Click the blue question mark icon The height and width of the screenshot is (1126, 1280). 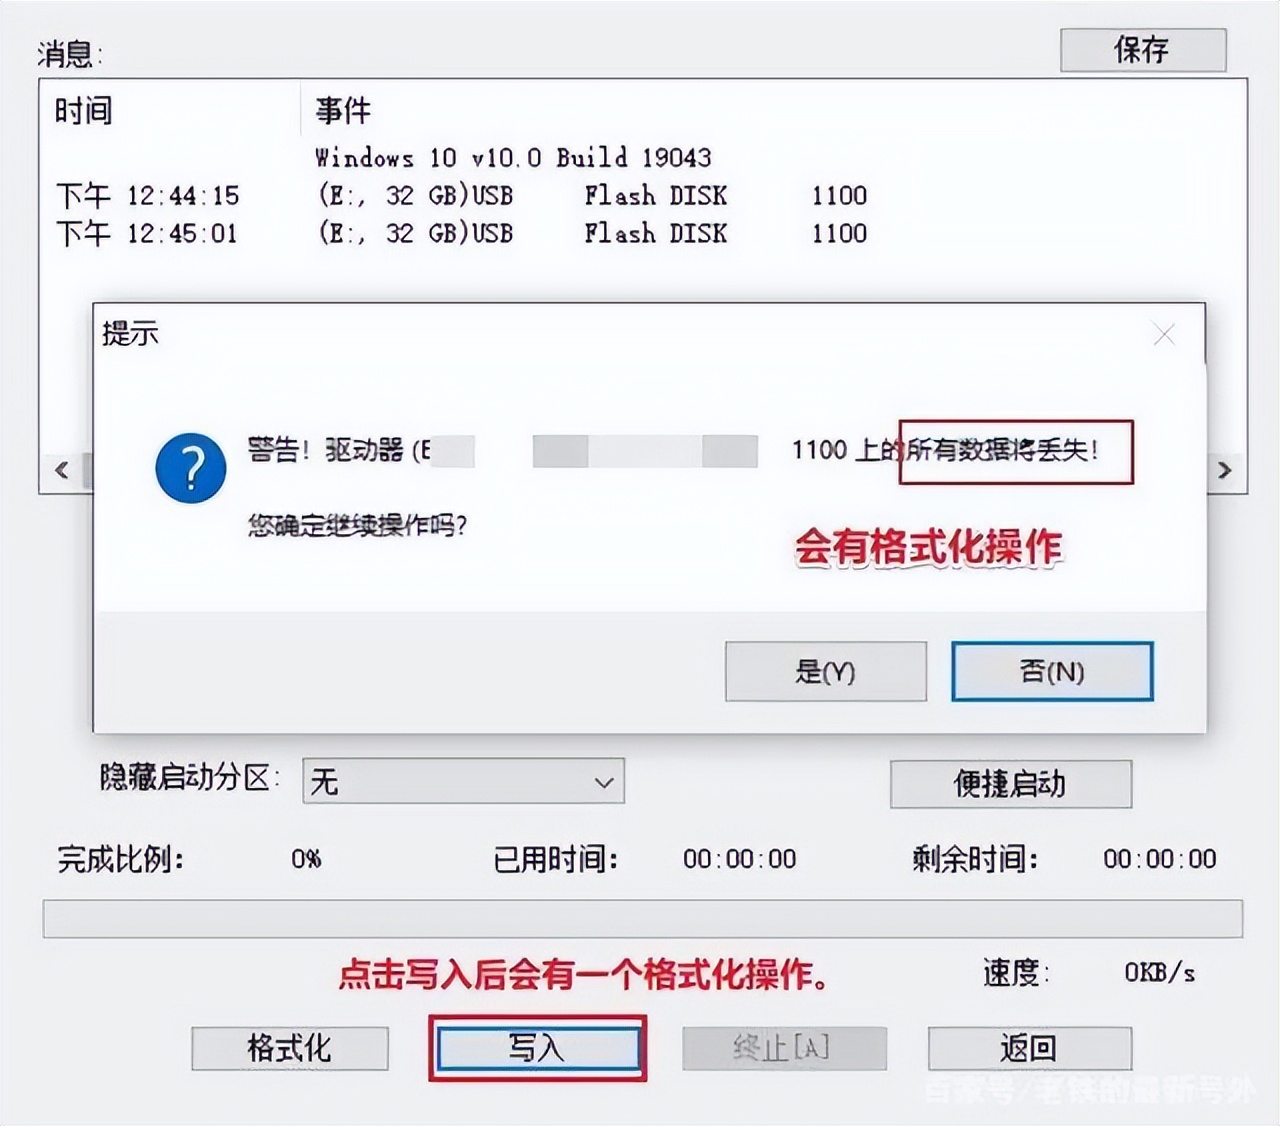coord(191,466)
